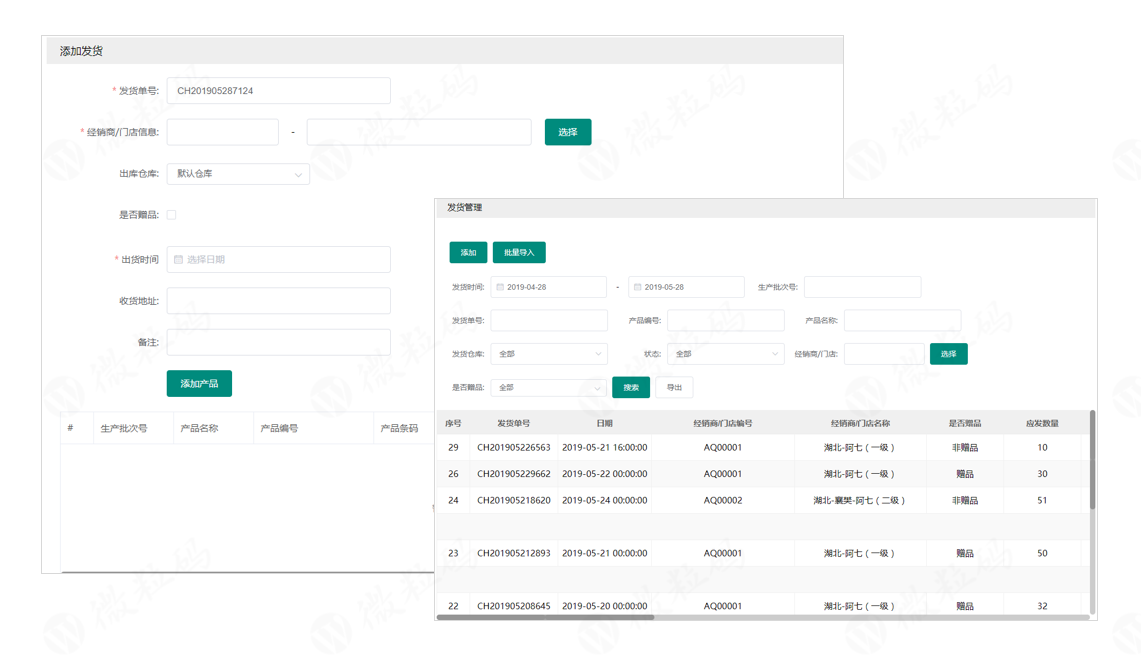Click the 生产批次号 filter input field
Screen dimensions: 1141x657
[862, 287]
